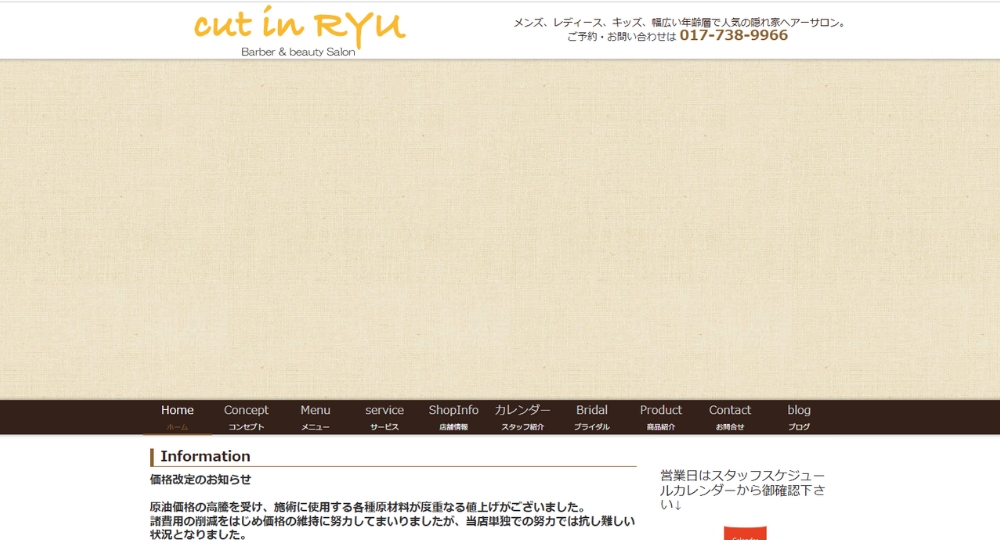
Task: Open the Contact page
Action: pyautogui.click(x=729, y=416)
